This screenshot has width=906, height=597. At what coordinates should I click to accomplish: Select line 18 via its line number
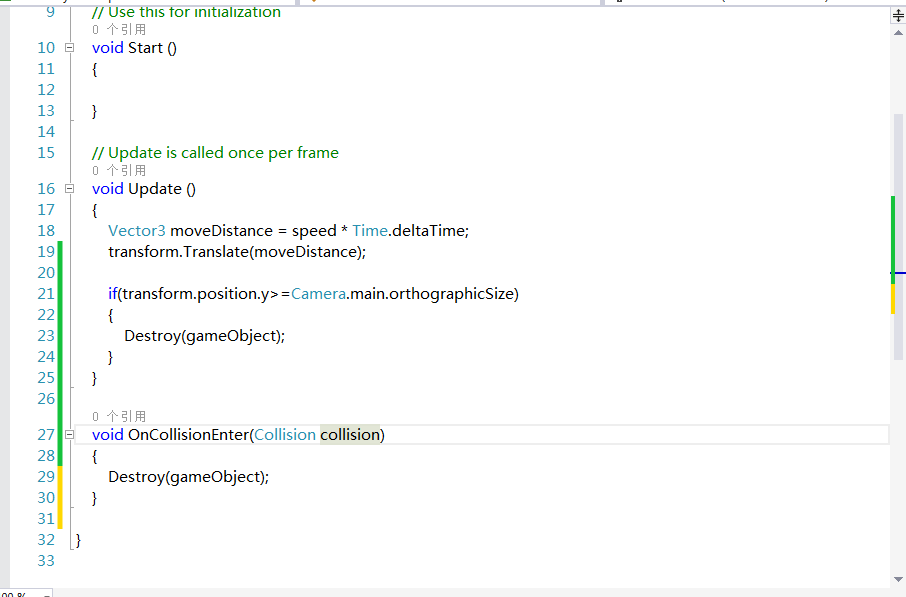click(46, 230)
